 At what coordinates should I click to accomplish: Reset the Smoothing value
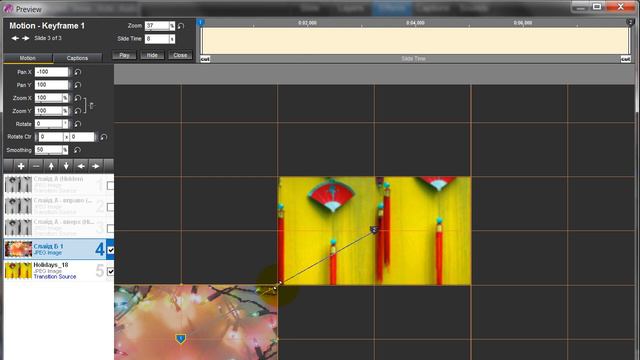(78, 150)
